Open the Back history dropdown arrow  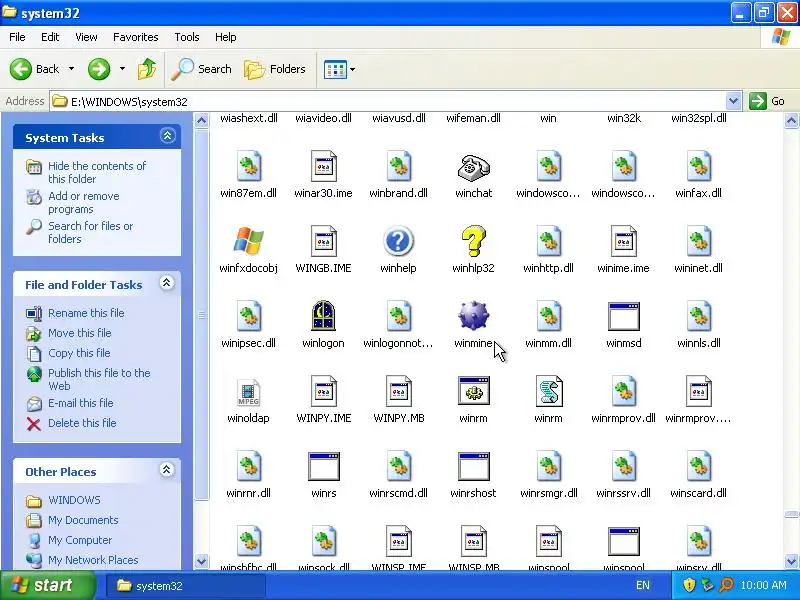point(71,69)
